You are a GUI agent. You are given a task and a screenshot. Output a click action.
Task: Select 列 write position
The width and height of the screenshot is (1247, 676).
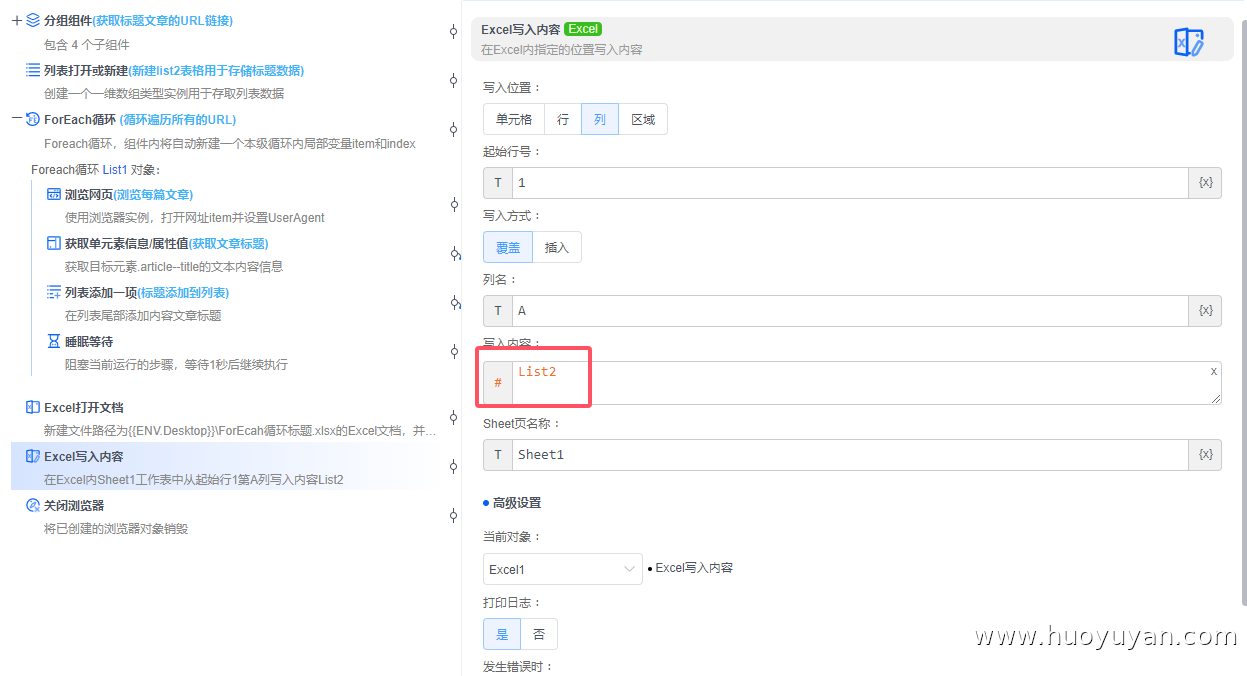tap(600, 119)
